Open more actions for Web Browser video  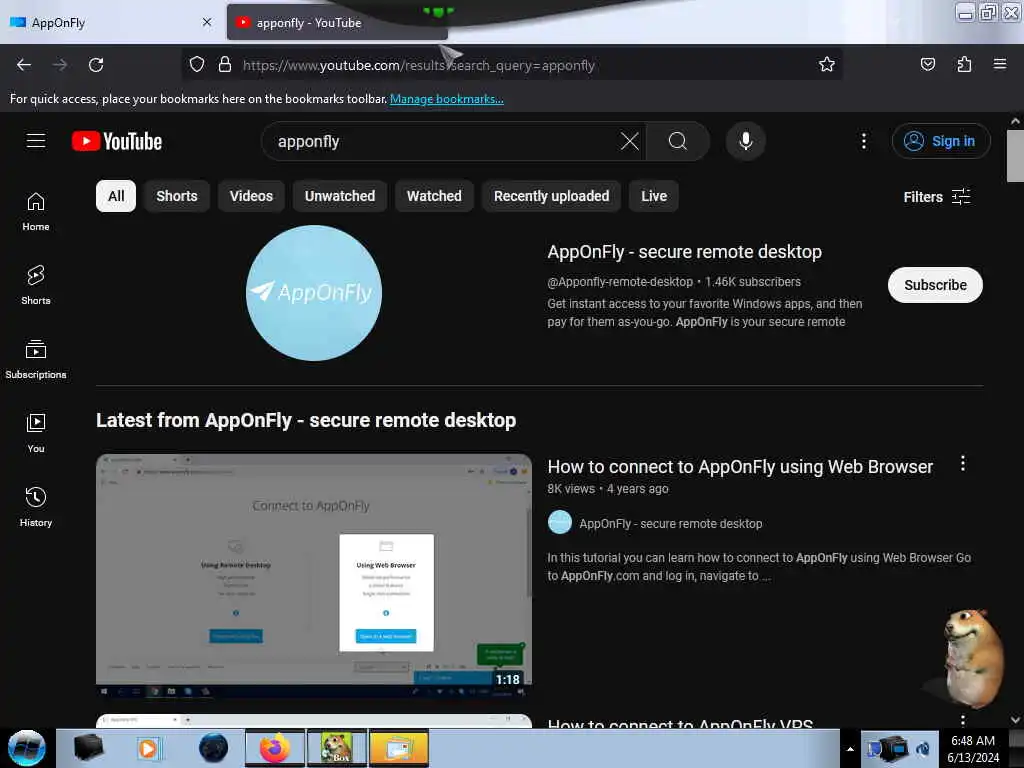pyautogui.click(x=963, y=464)
